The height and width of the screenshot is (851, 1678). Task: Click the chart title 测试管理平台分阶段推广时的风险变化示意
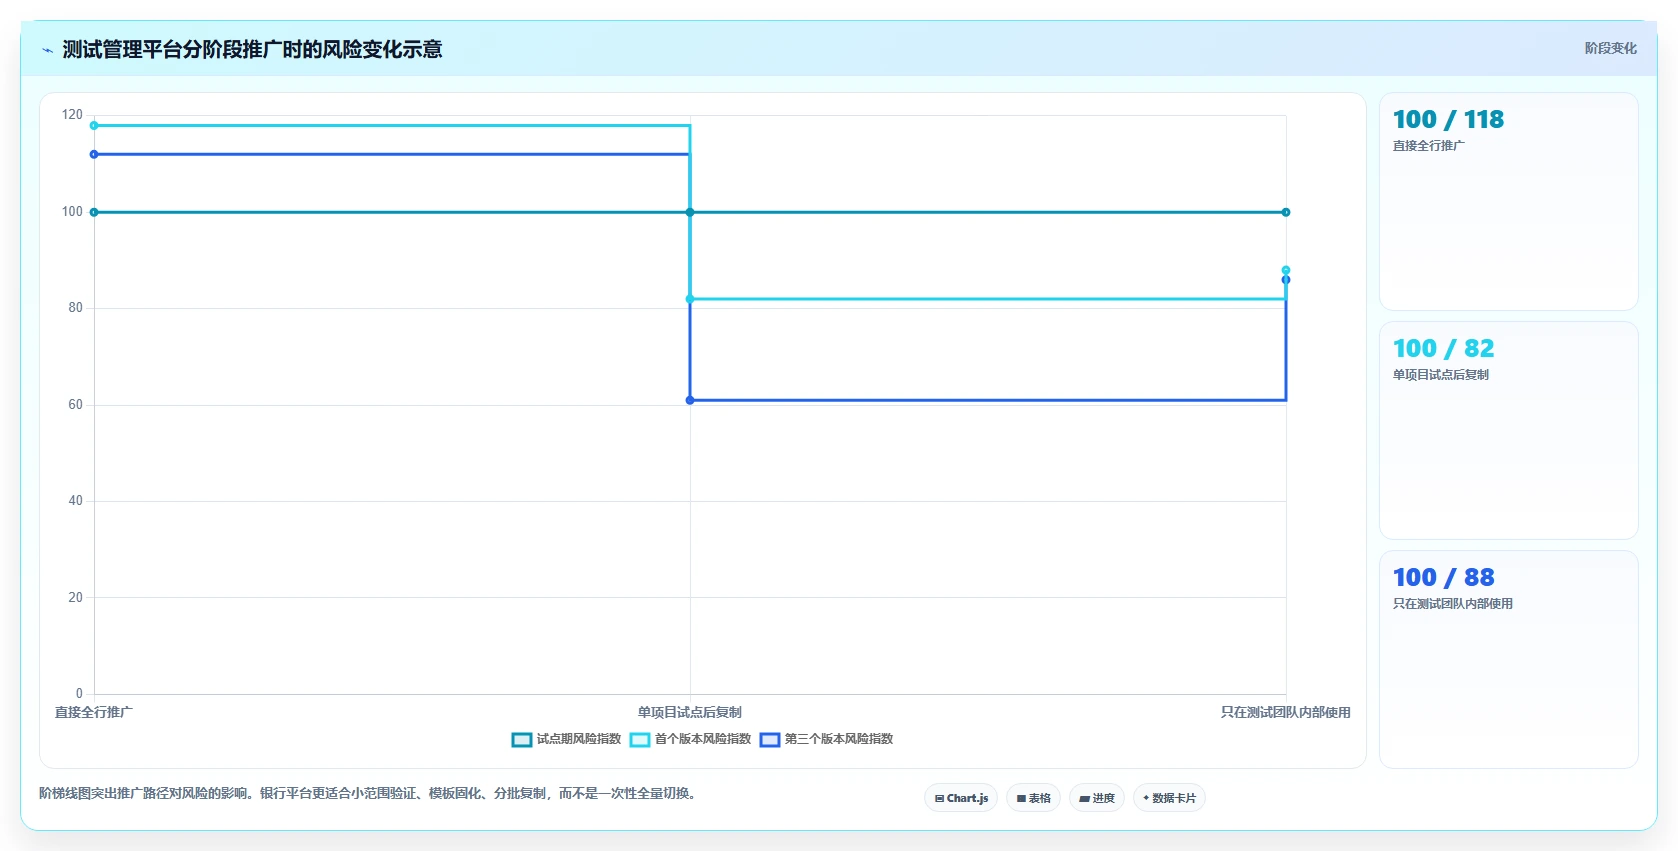(252, 49)
